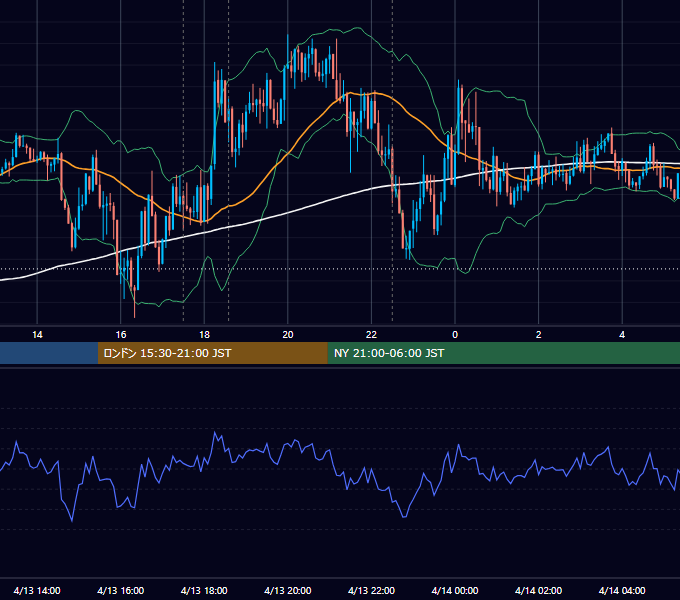Click the 4/13 20:00 date label
Screen dimensions: 680x600
(288, 590)
